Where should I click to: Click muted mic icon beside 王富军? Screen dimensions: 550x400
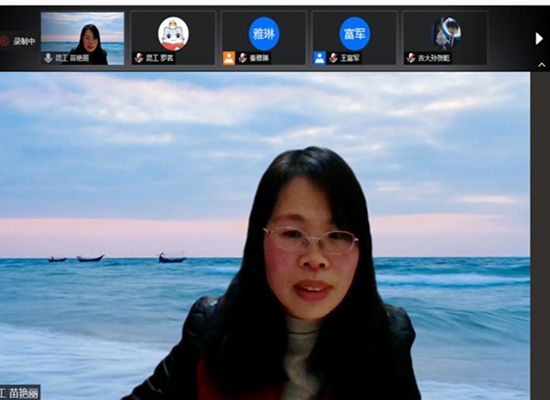click(x=333, y=58)
